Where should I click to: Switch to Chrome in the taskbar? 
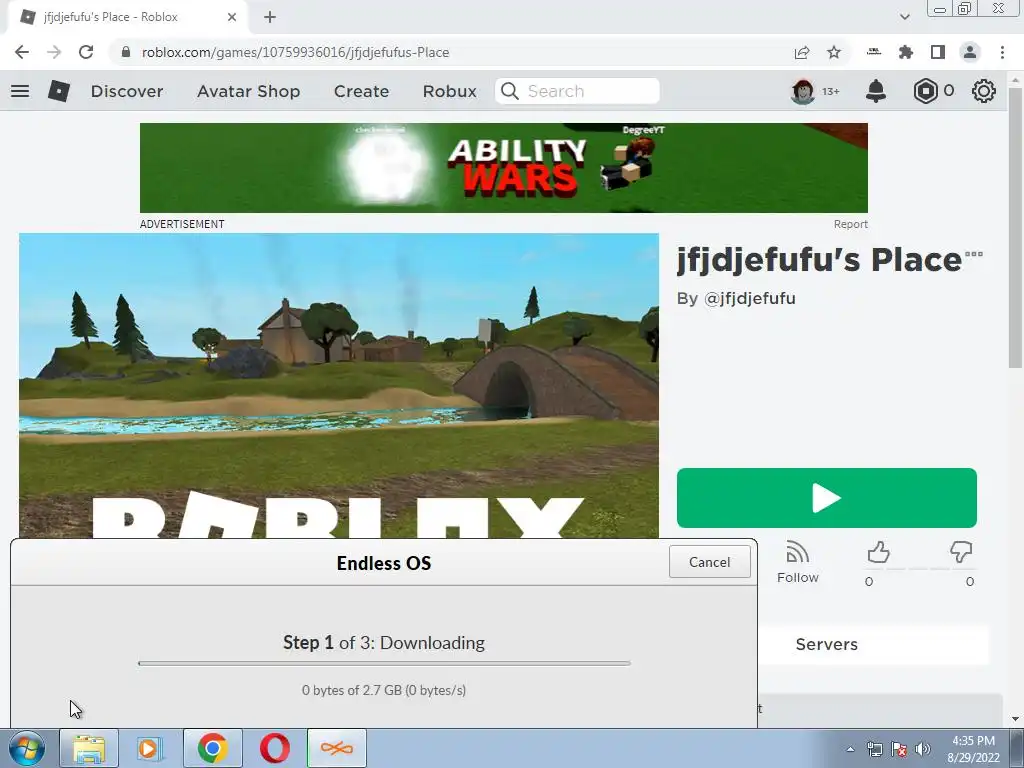pyautogui.click(x=212, y=748)
